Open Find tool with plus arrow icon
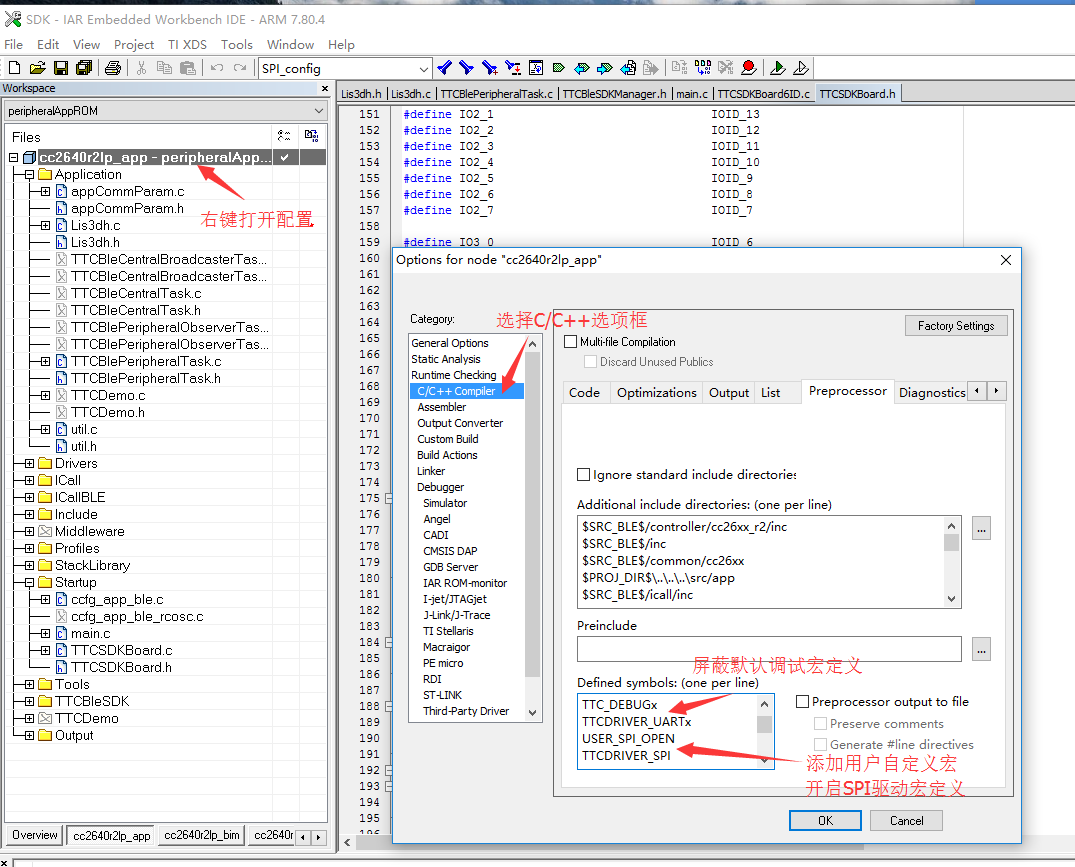1075x867 pixels. 490,68
